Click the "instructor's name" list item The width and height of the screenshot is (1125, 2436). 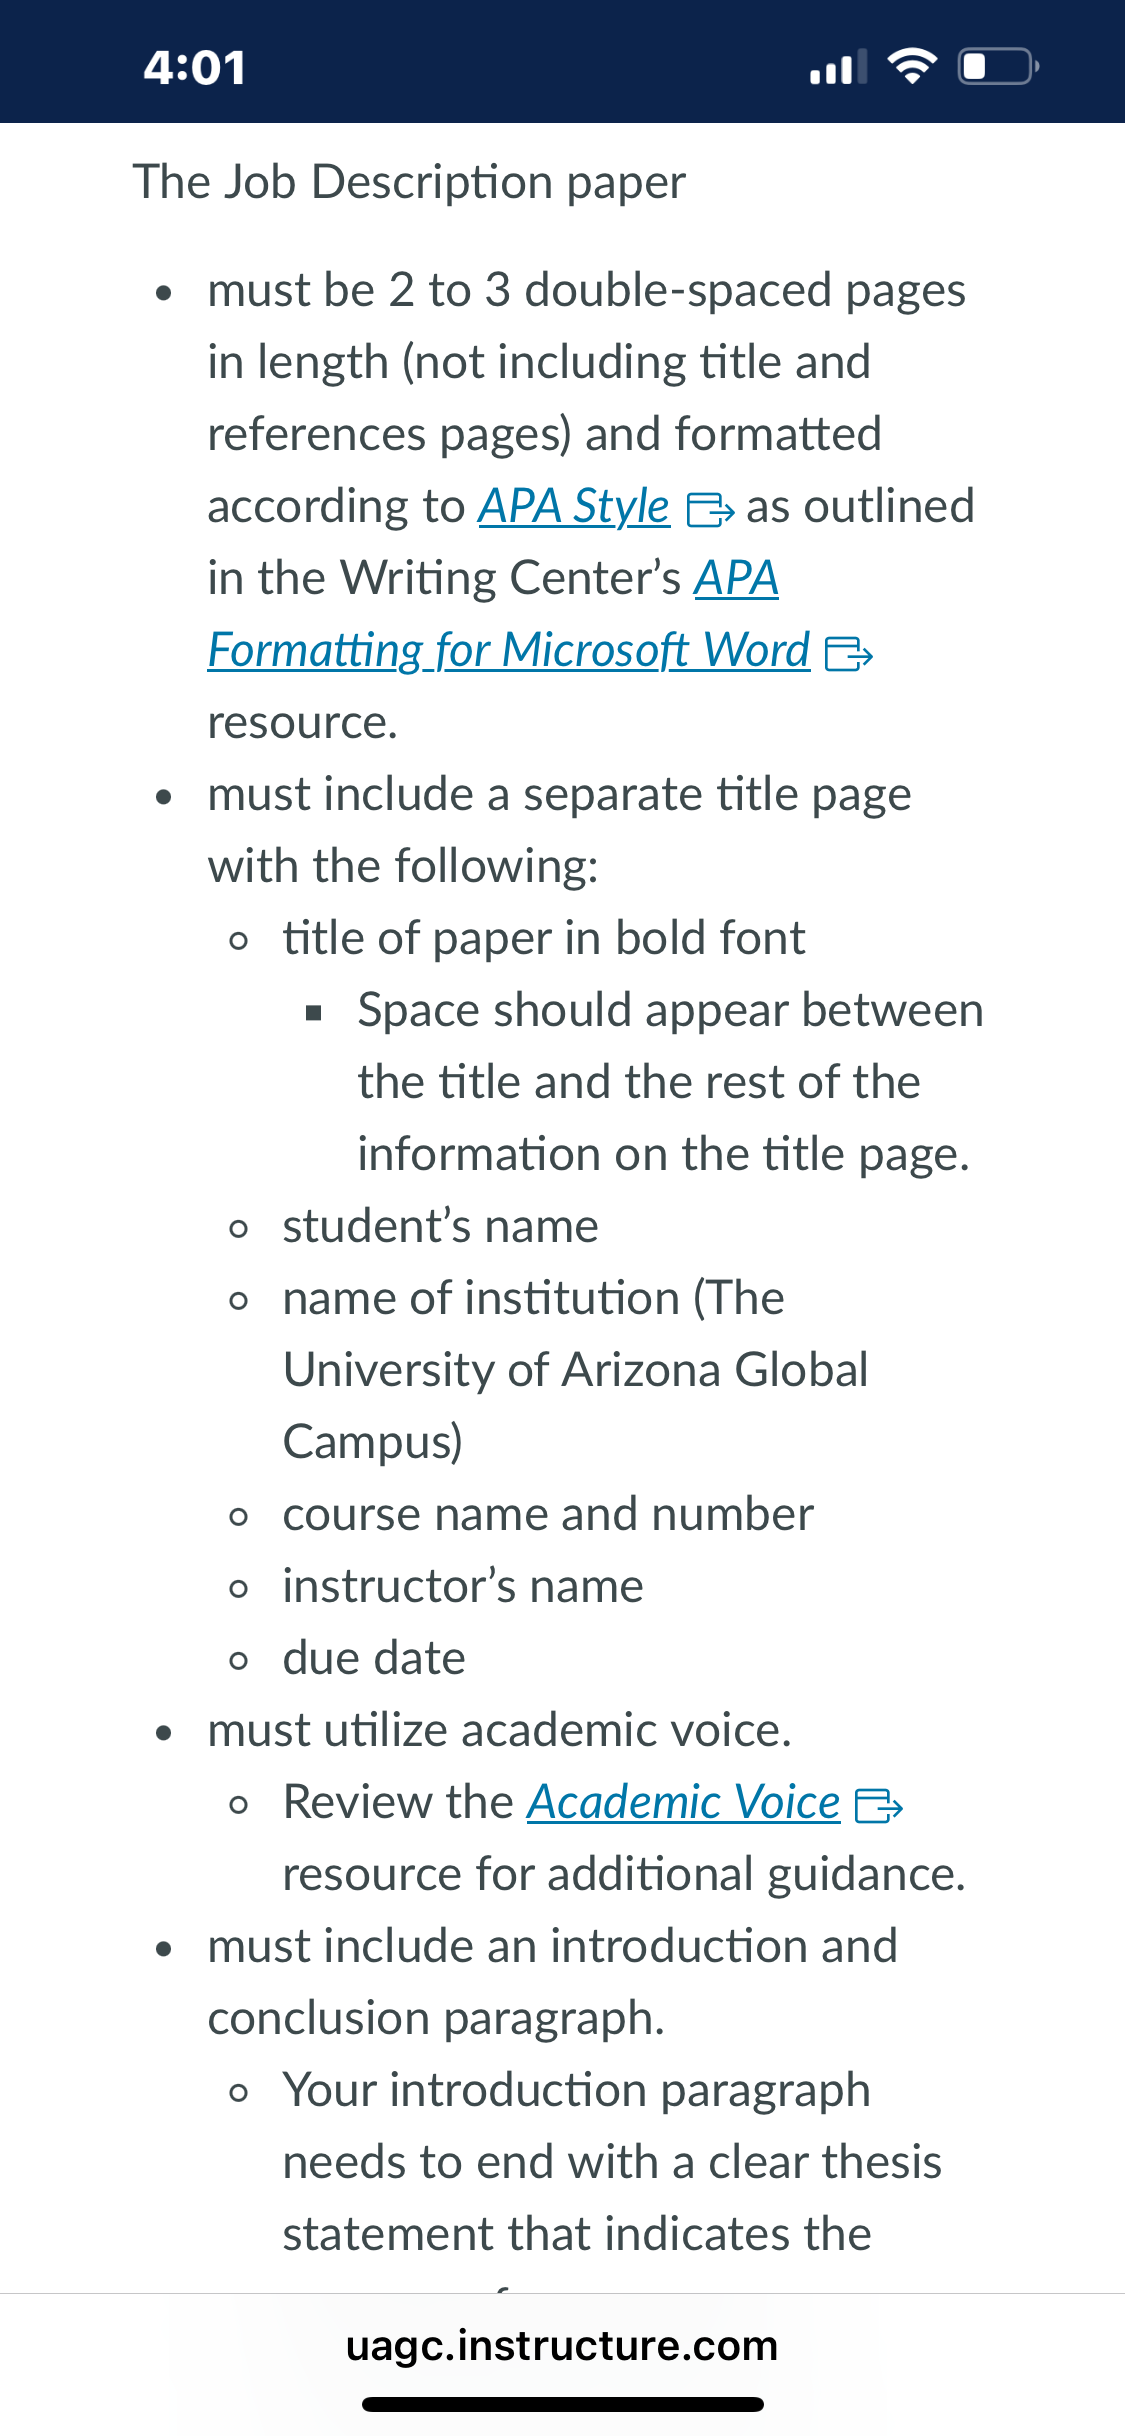click(x=463, y=1586)
